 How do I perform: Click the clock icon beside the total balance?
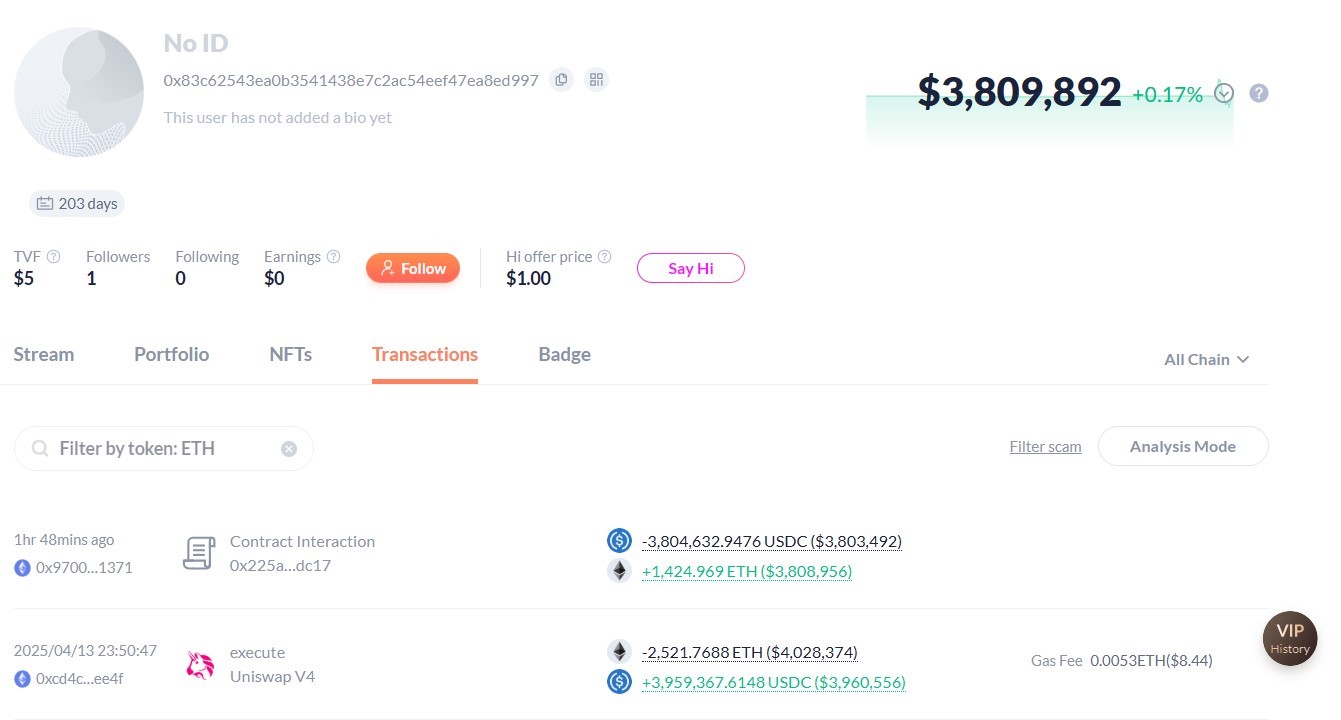[x=1224, y=92]
